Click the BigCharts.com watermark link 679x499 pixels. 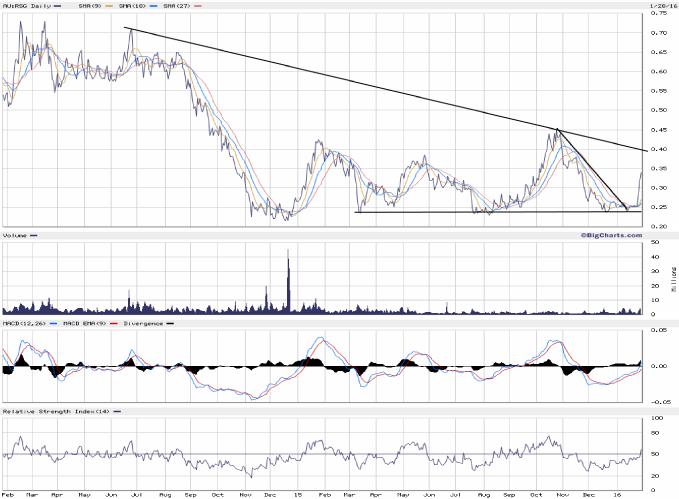coord(607,235)
